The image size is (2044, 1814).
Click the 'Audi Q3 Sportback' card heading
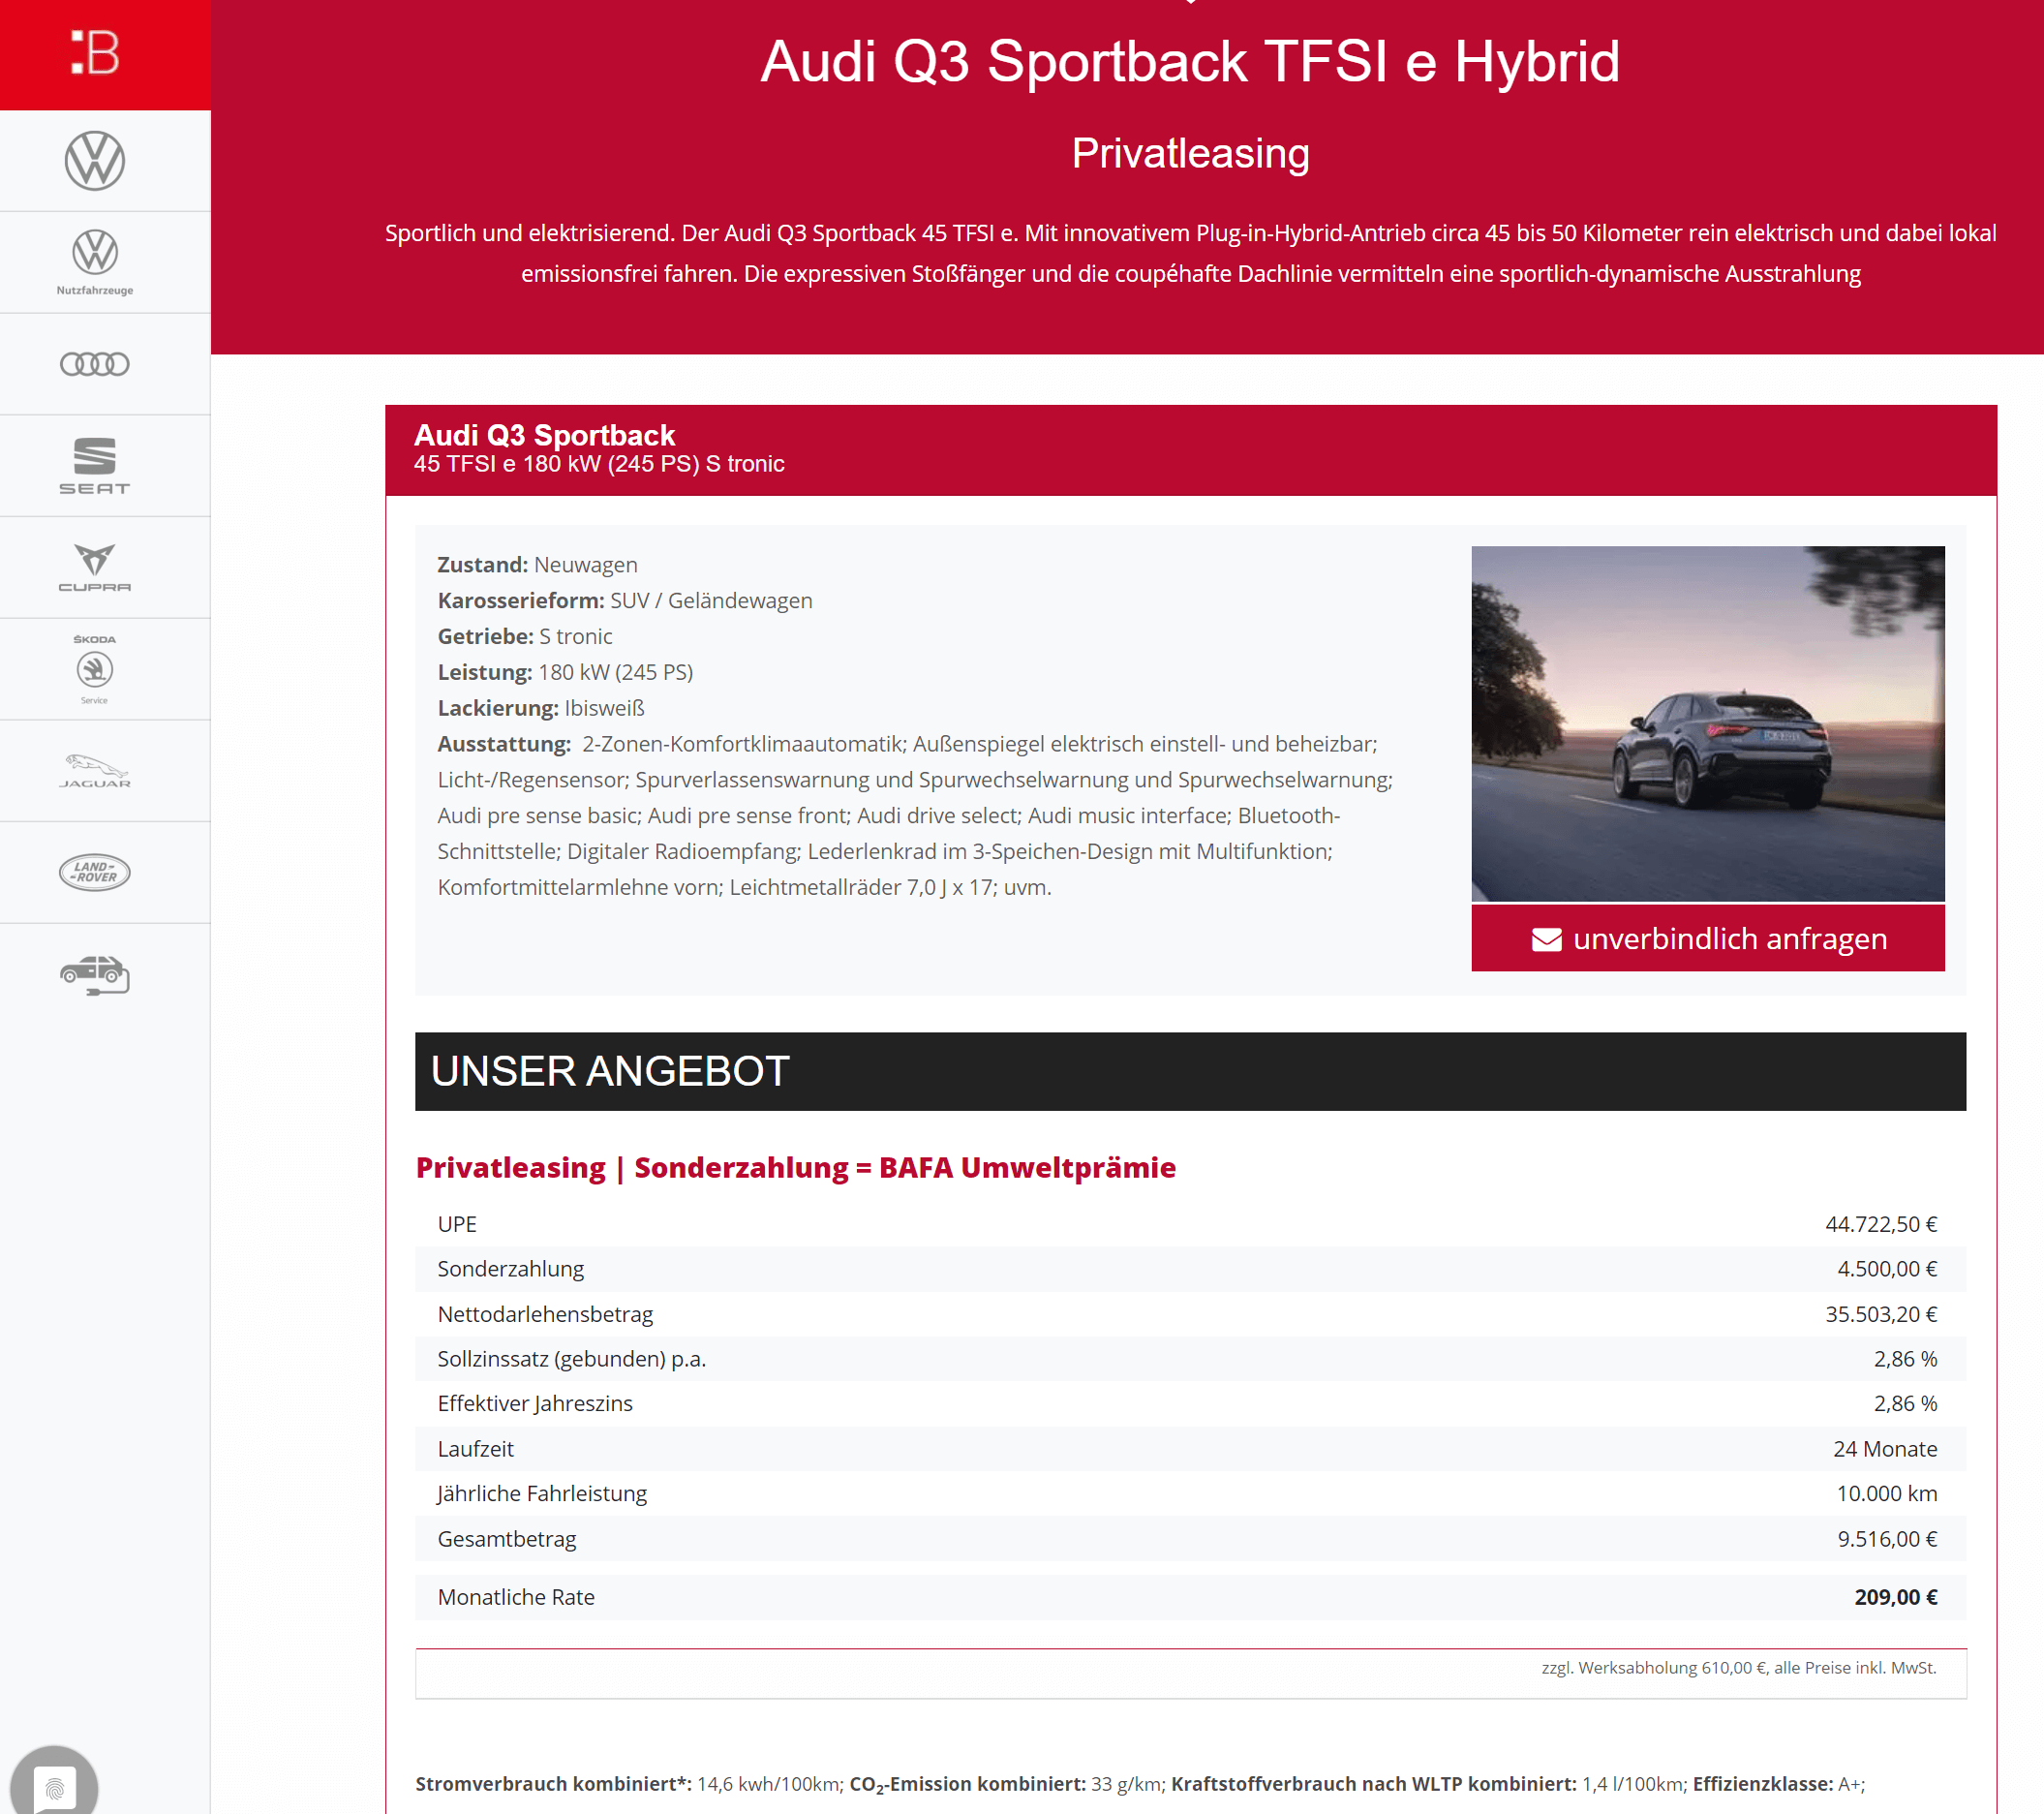pos(544,435)
